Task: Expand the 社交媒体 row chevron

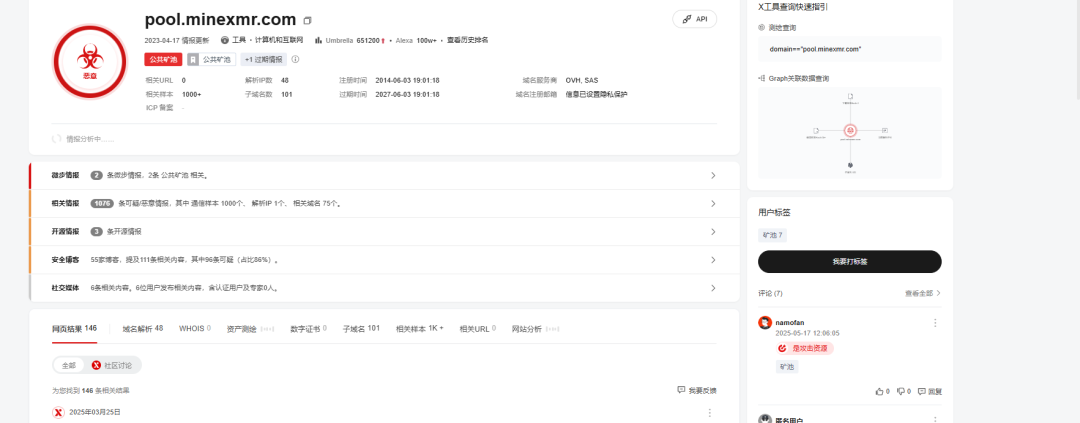Action: pos(713,288)
